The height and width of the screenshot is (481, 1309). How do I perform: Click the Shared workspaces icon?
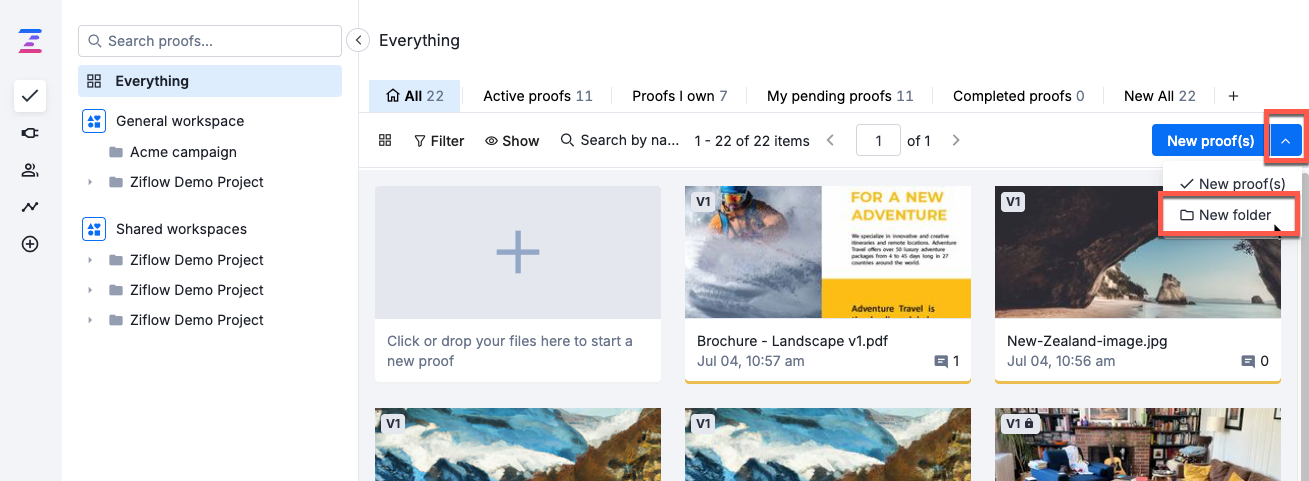(93, 229)
